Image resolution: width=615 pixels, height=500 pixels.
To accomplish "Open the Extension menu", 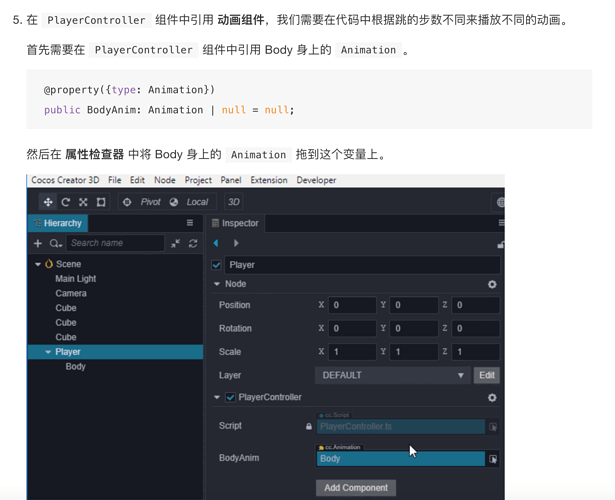I will 269,180.
